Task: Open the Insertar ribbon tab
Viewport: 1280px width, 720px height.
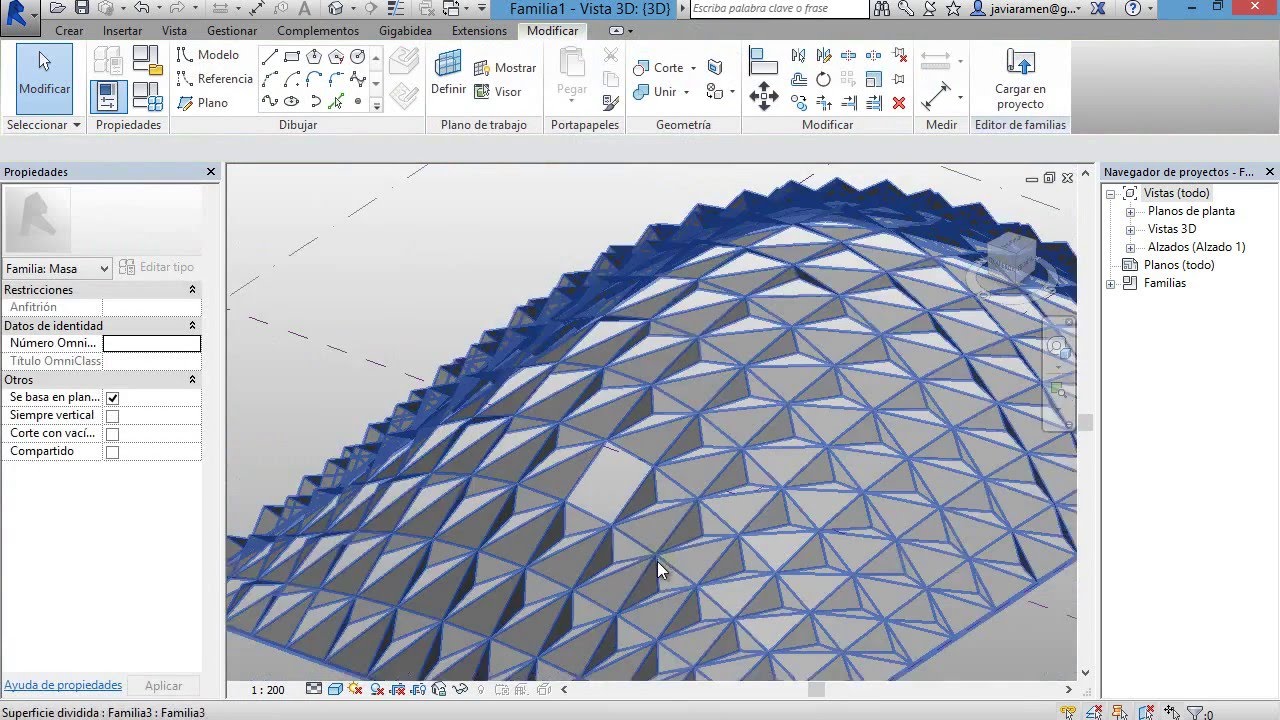Action: pyautogui.click(x=122, y=31)
